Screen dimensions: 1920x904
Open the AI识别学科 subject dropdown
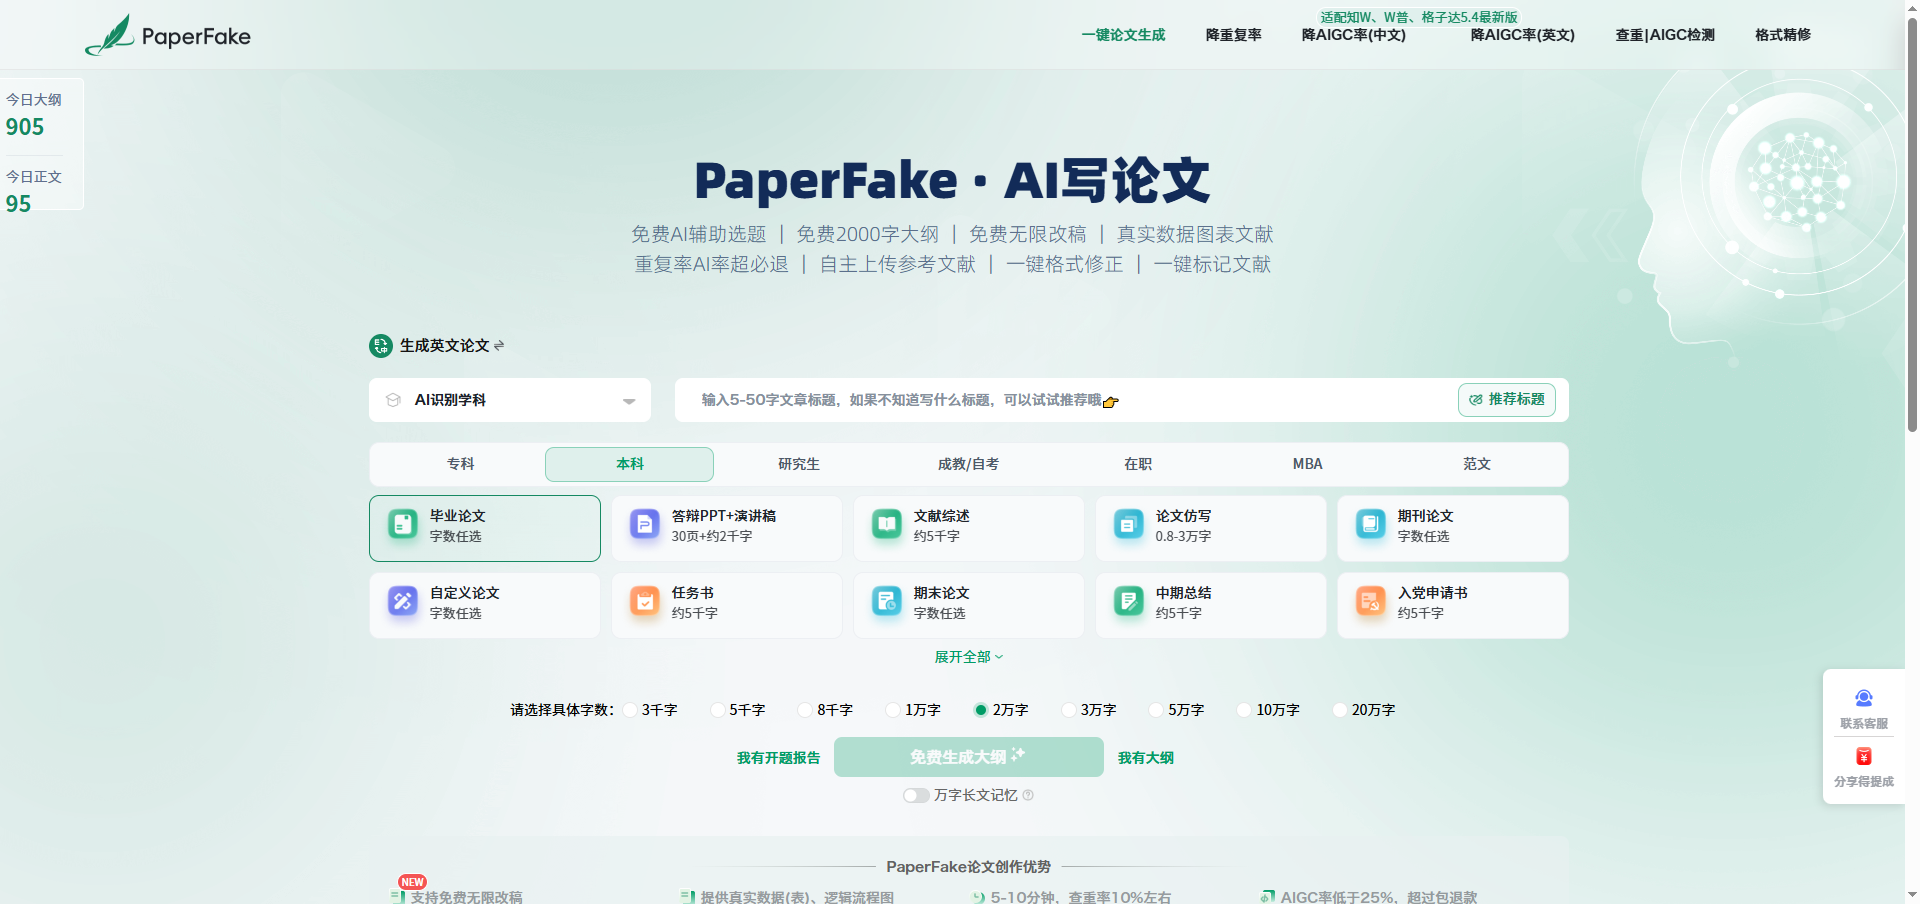510,400
